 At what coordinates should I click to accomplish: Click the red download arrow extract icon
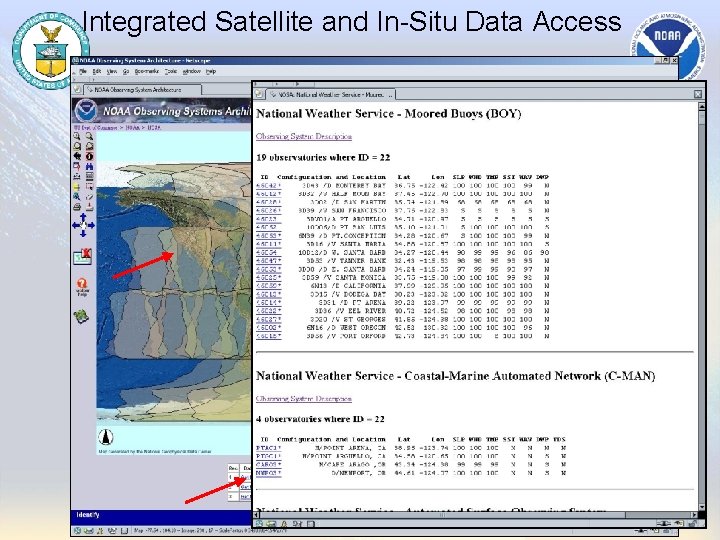coord(89,207)
